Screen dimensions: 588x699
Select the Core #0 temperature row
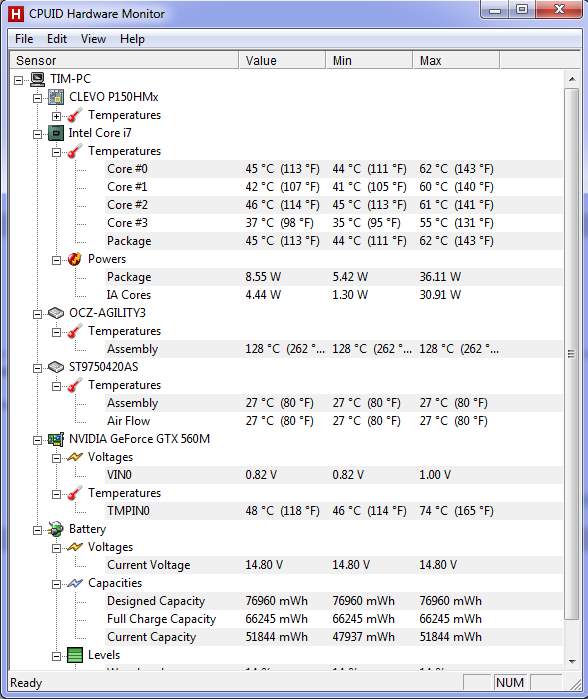tap(334, 169)
